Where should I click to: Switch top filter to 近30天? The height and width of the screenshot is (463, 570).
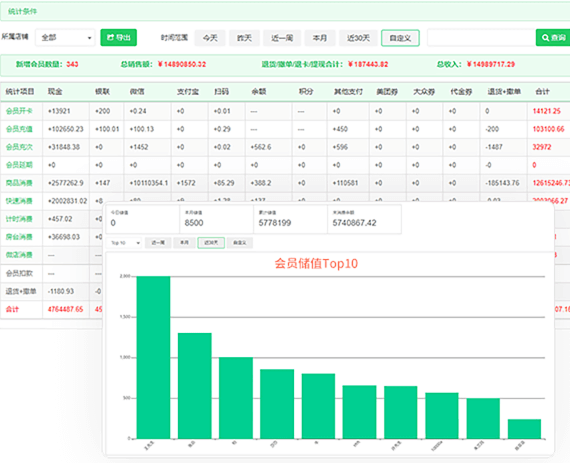click(358, 38)
